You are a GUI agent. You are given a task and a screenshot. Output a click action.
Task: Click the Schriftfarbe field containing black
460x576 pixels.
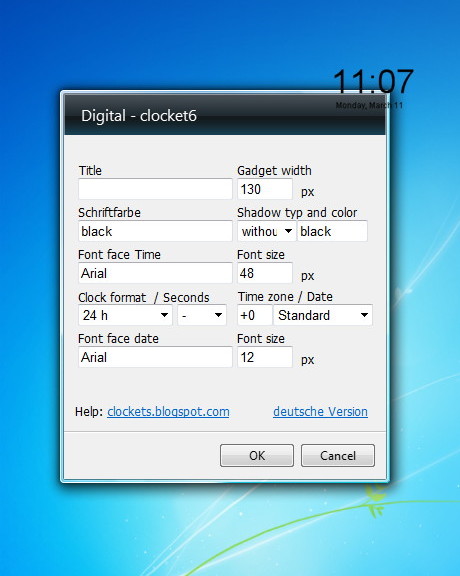tap(155, 231)
